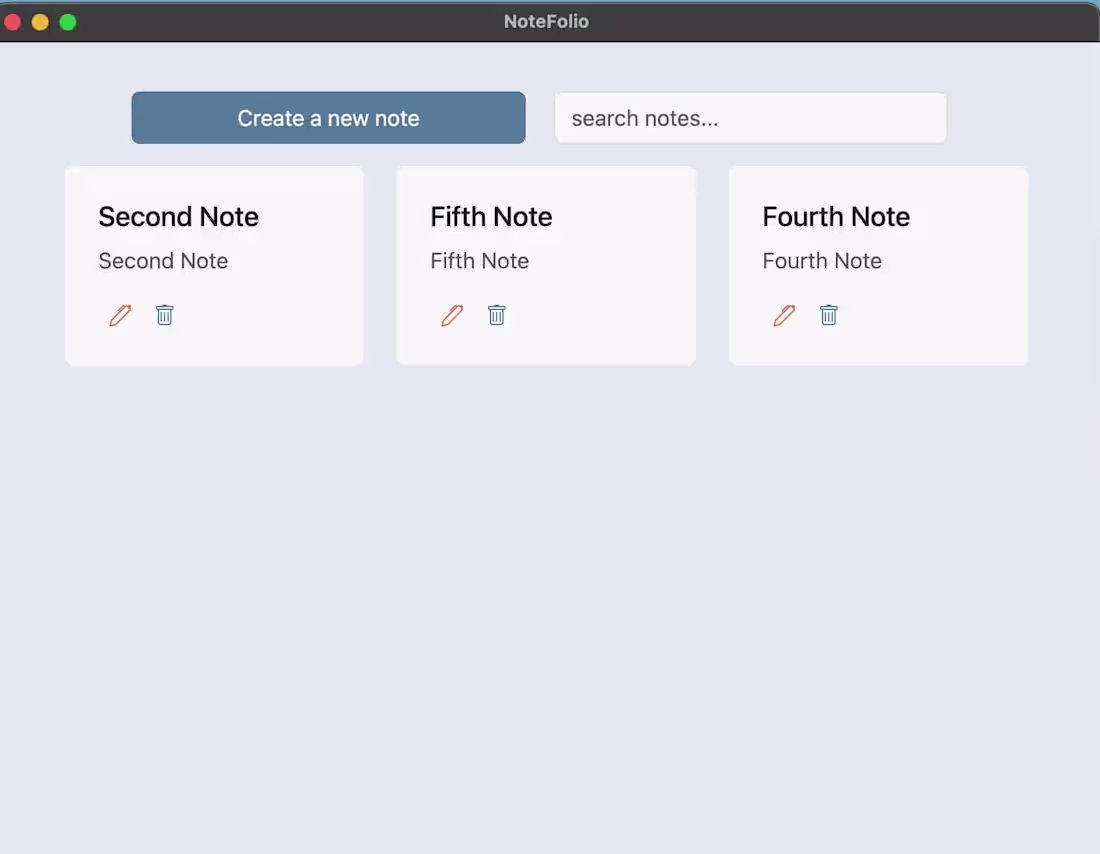This screenshot has width=1100, height=854.
Task: Focus the search notes field
Action: (750, 118)
